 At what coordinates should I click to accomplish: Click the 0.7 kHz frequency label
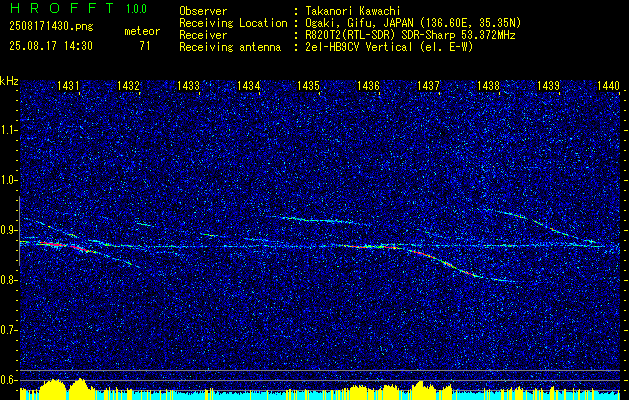coord(8,330)
